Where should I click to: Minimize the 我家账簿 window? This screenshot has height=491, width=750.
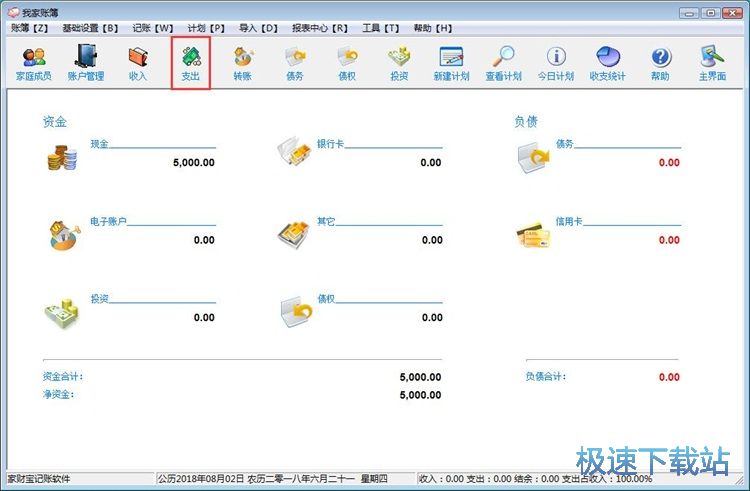click(689, 13)
